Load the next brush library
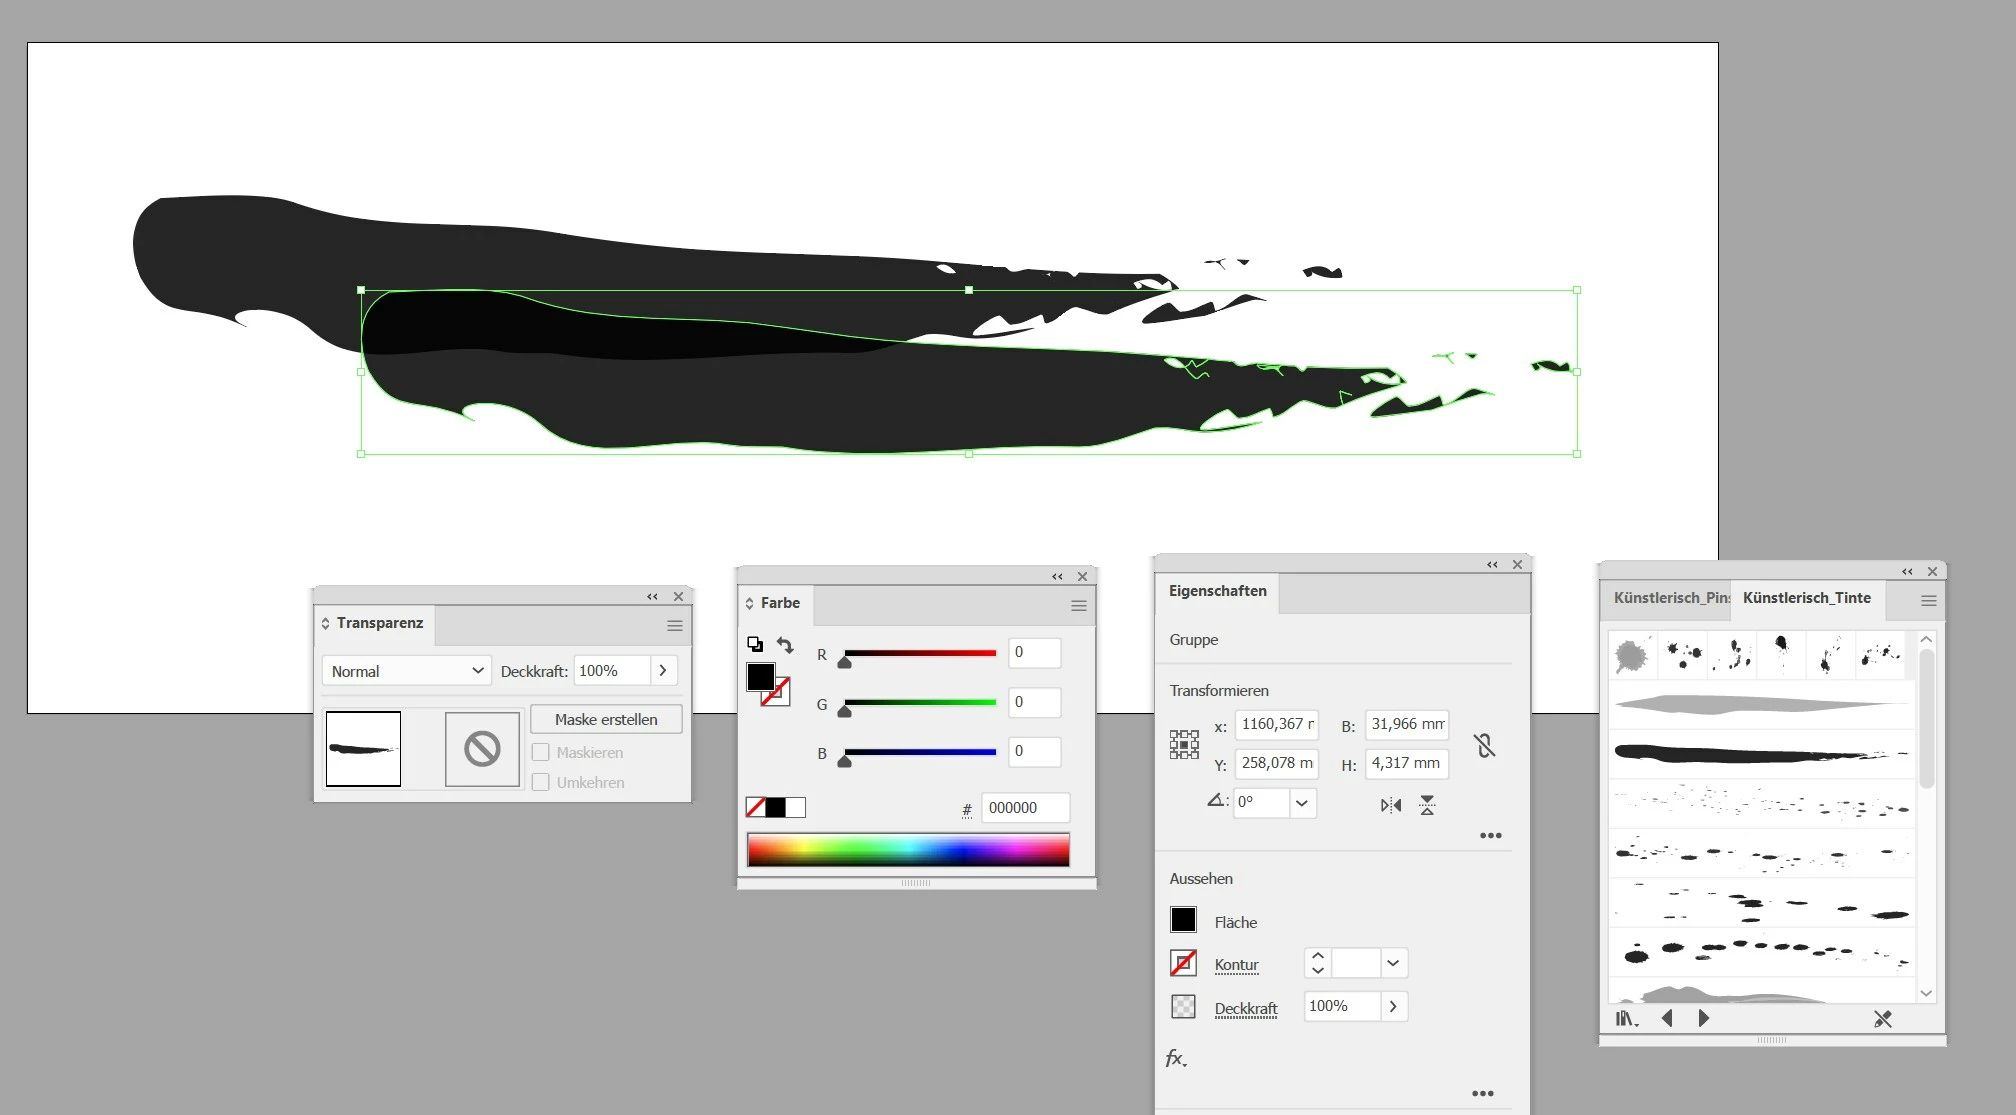The image size is (2016, 1115). [1704, 1018]
